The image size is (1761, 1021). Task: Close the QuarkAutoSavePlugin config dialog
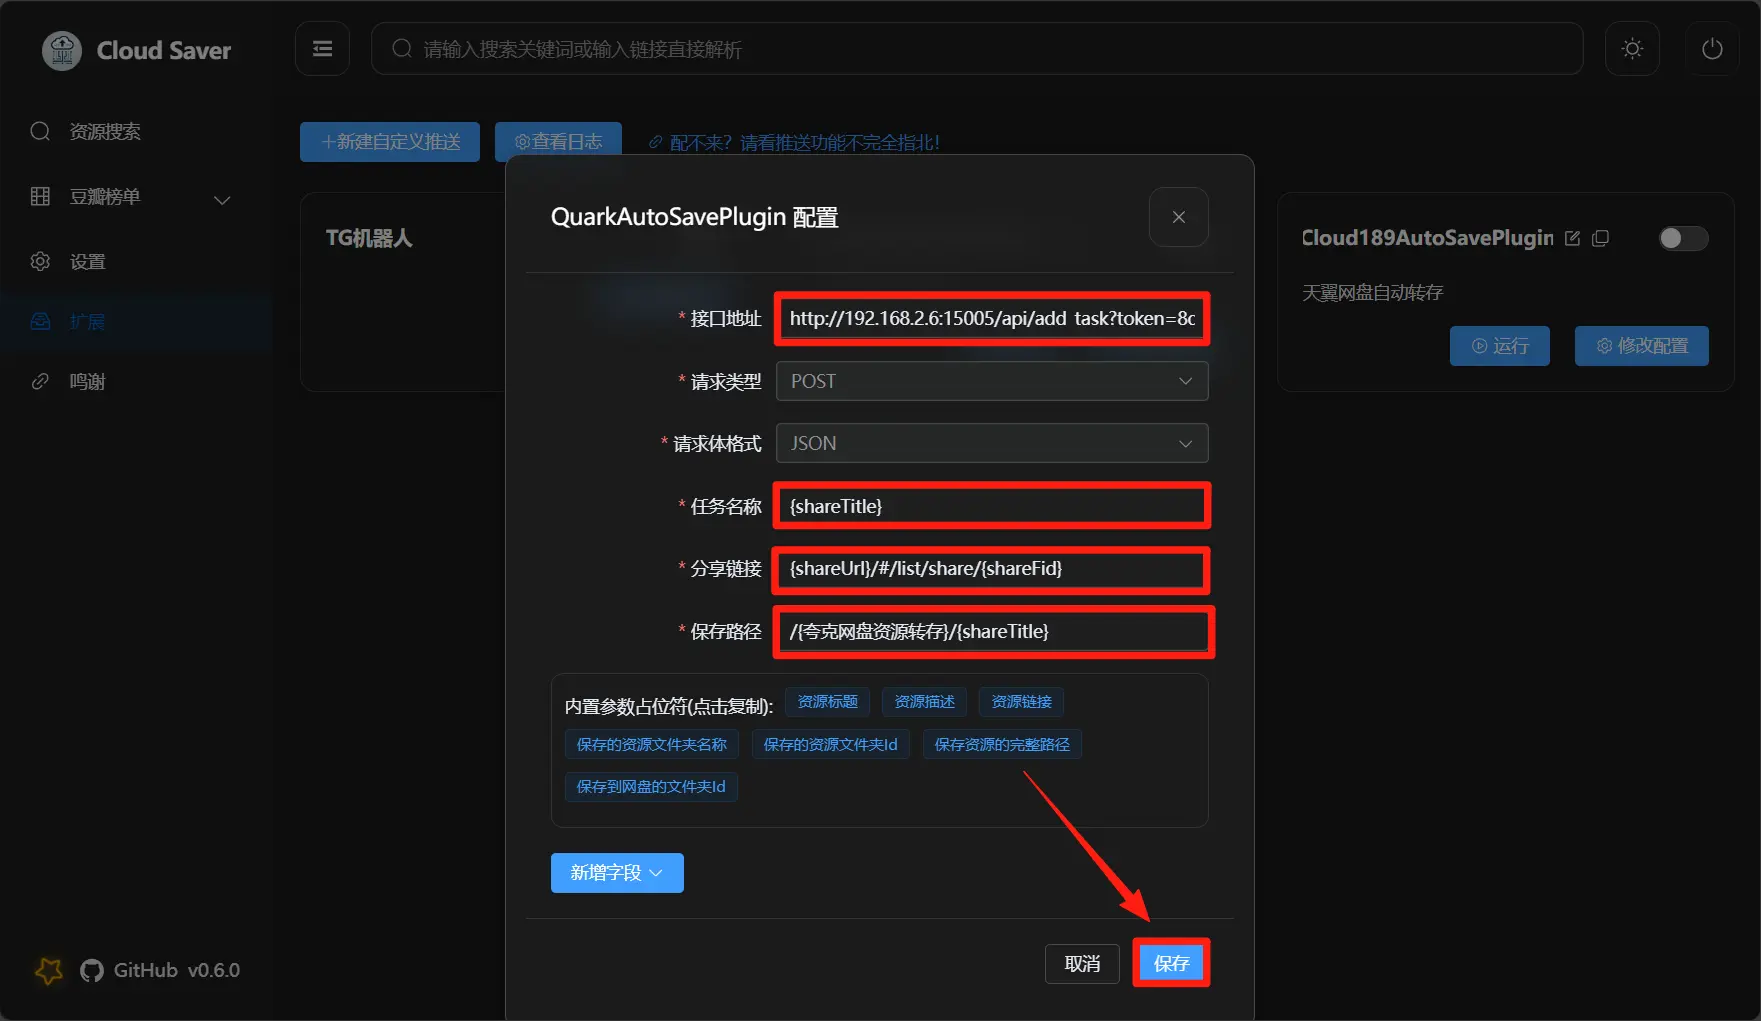click(1178, 217)
